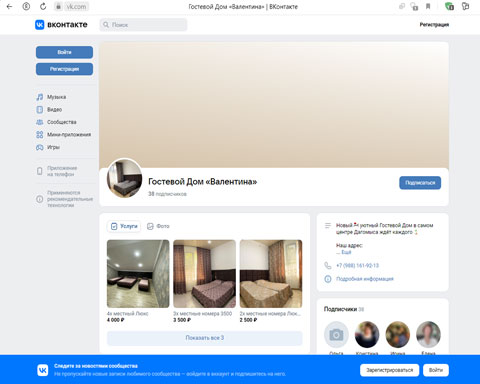Click the VK logo in the header

[61, 25]
